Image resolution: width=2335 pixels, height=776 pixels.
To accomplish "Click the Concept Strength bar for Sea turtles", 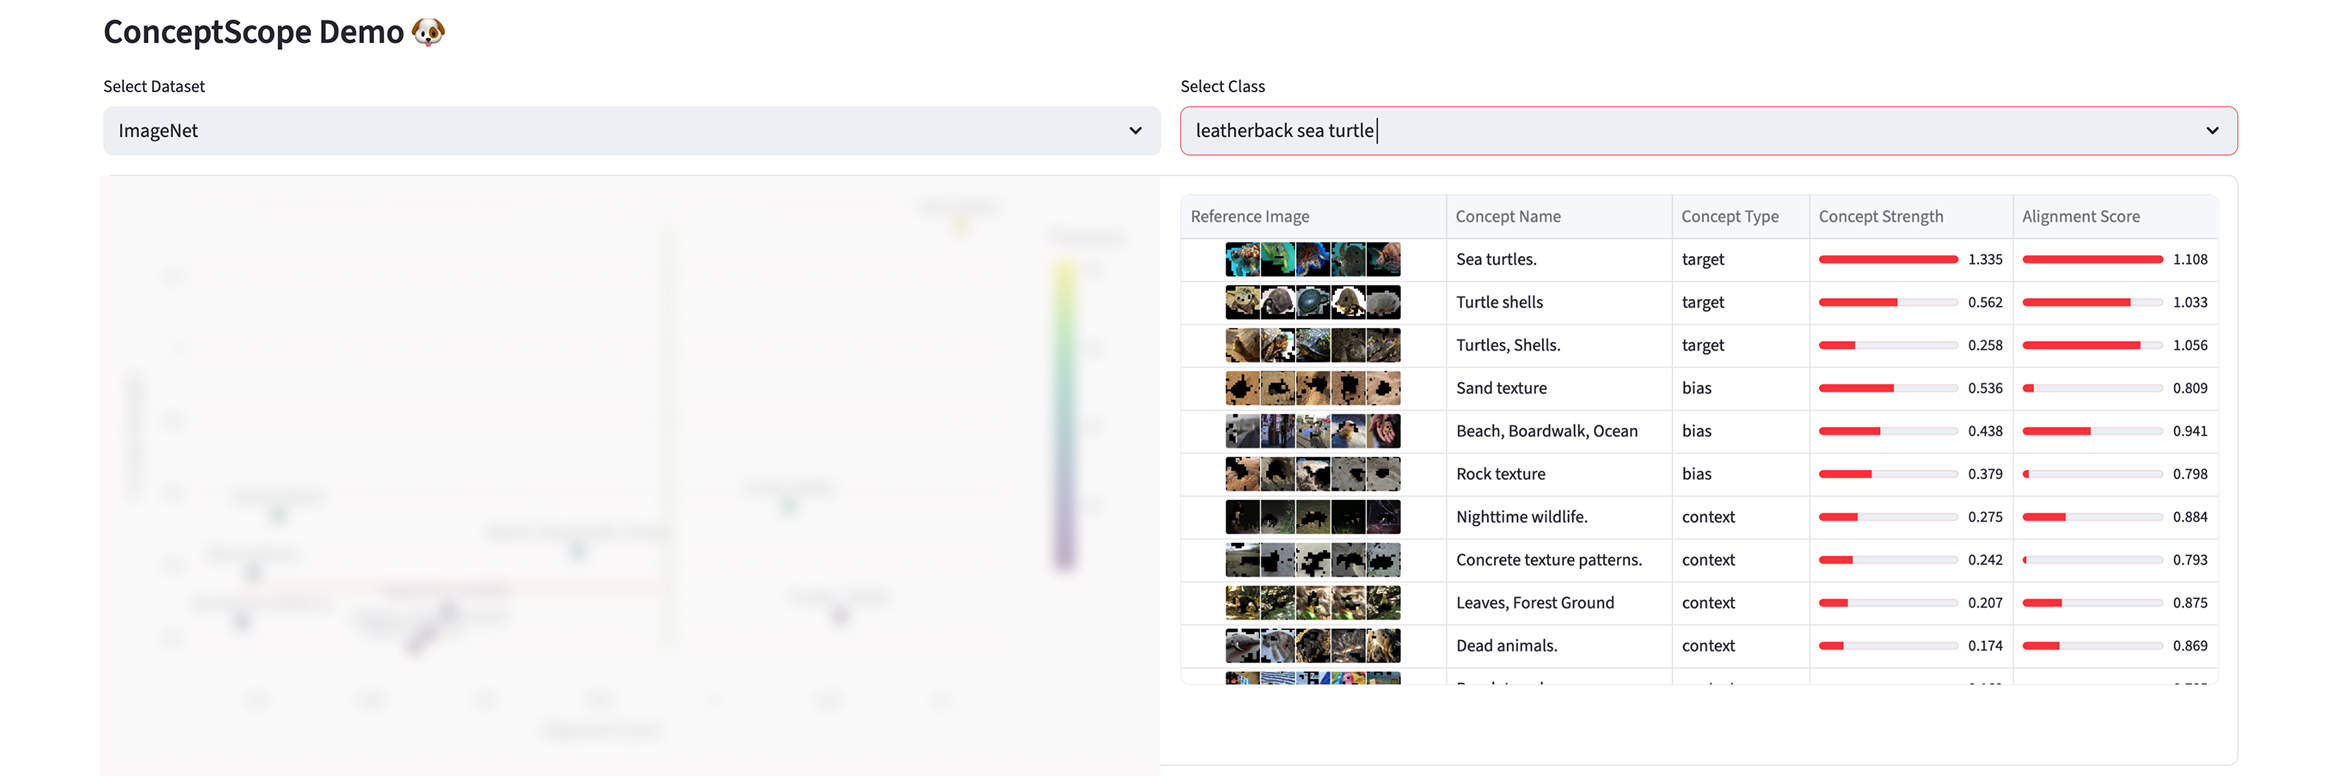I will (1888, 258).
